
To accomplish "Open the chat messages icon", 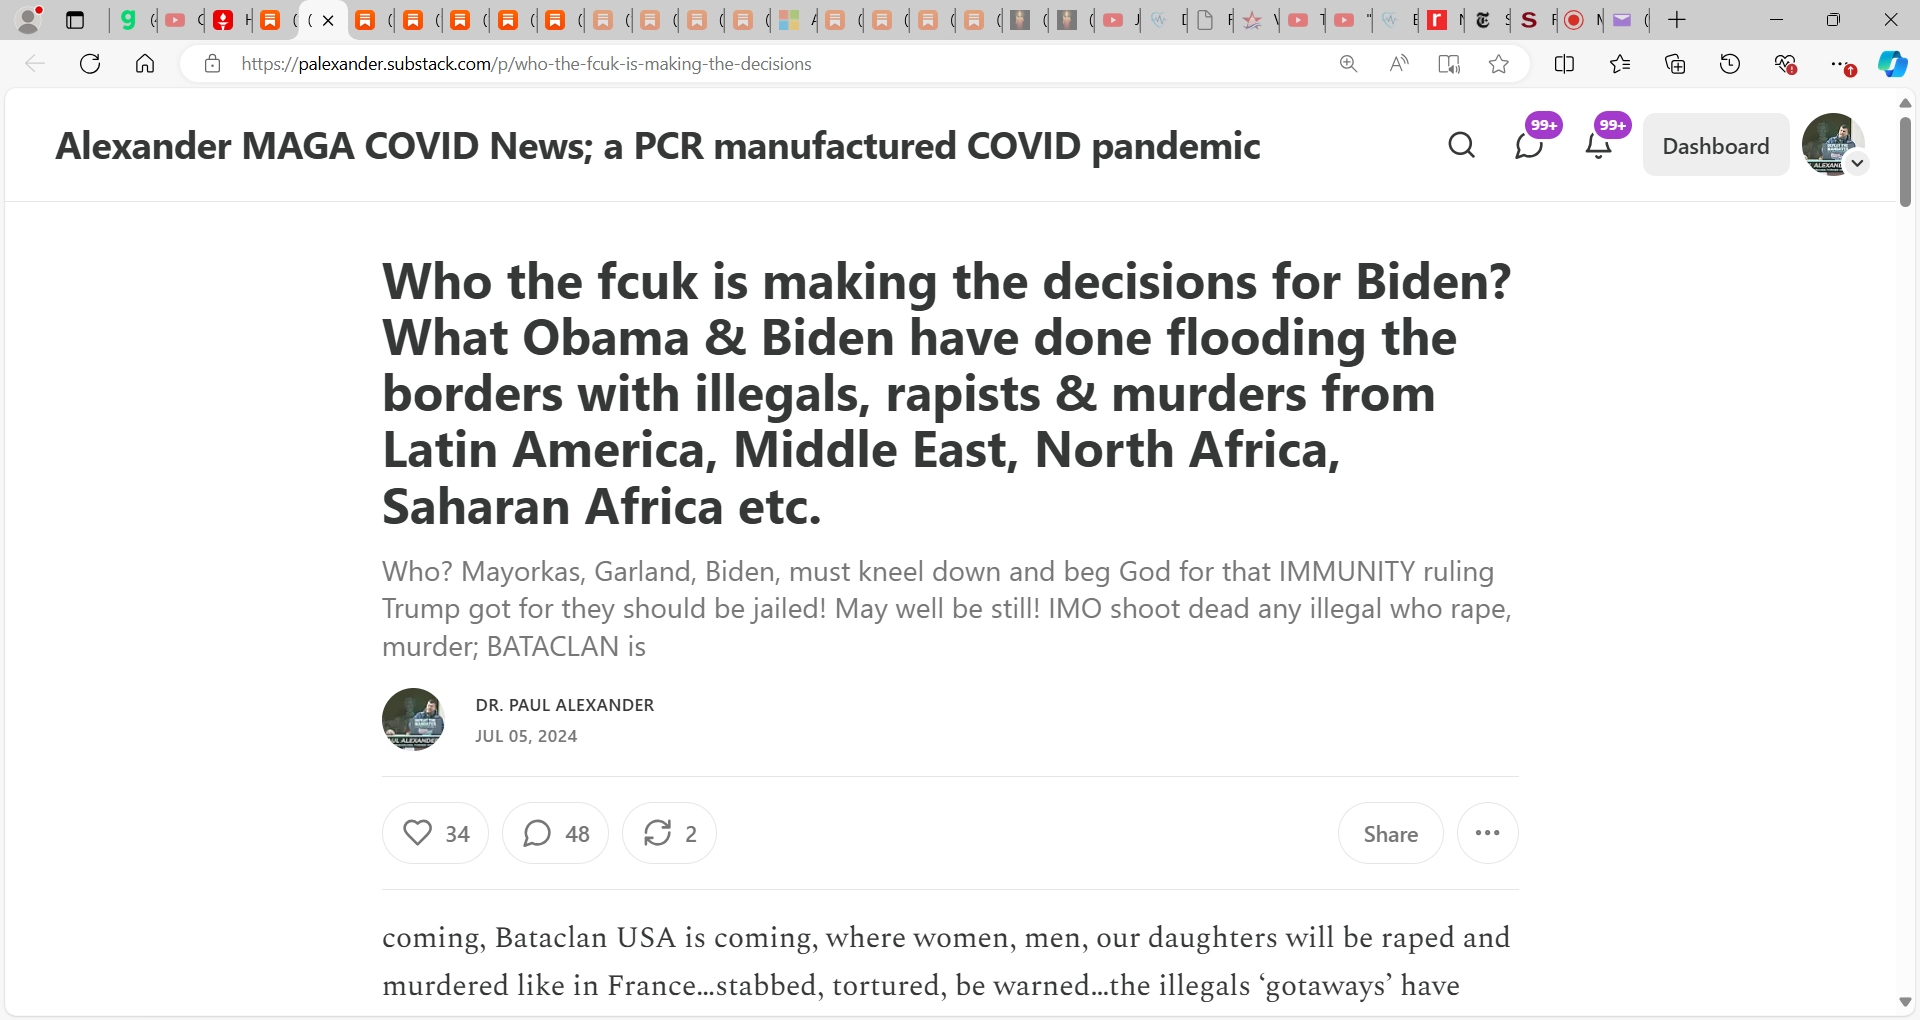I will click(1529, 146).
